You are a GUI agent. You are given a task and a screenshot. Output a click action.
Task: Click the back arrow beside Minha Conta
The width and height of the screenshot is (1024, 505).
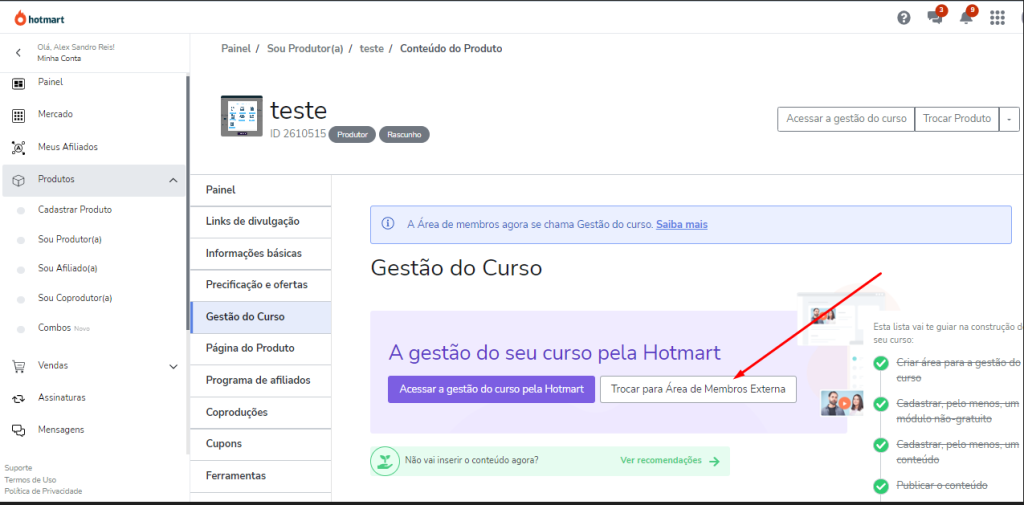[x=18, y=53]
